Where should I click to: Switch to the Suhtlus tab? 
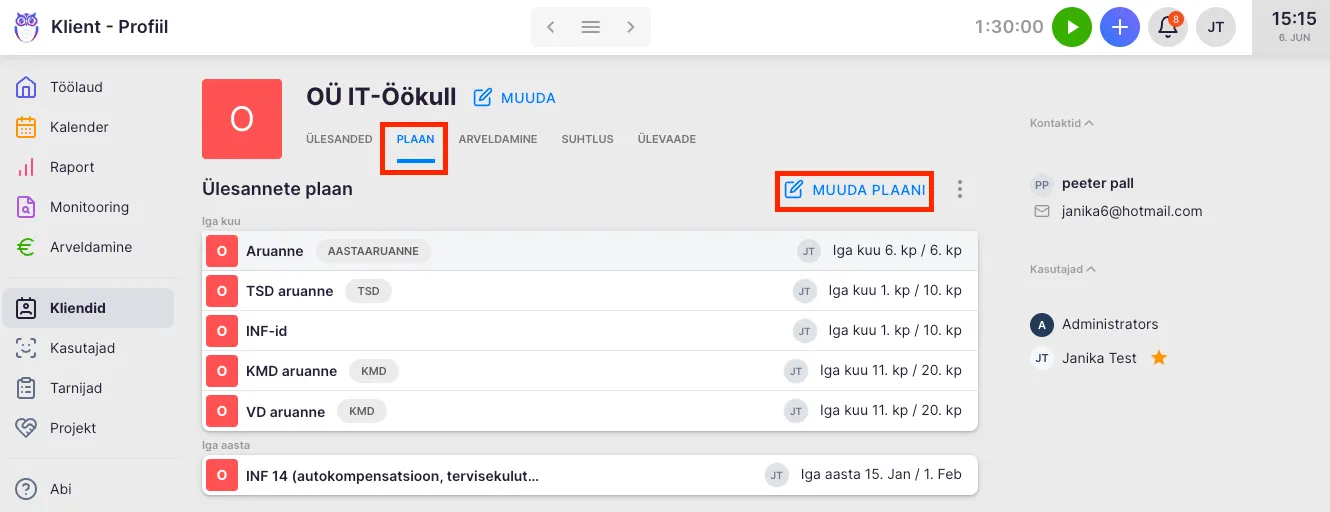coord(587,139)
